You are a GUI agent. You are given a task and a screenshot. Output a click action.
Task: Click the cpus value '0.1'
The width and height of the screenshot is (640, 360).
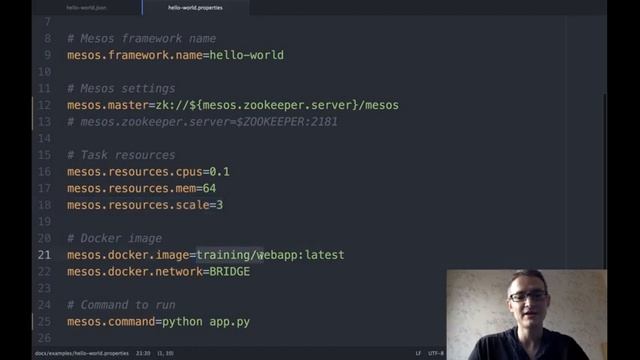click(220, 172)
